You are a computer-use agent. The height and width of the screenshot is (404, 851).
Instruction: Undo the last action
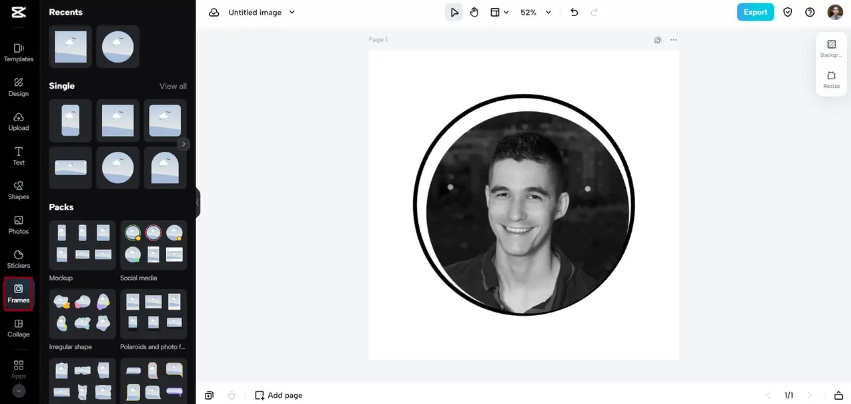tap(574, 12)
